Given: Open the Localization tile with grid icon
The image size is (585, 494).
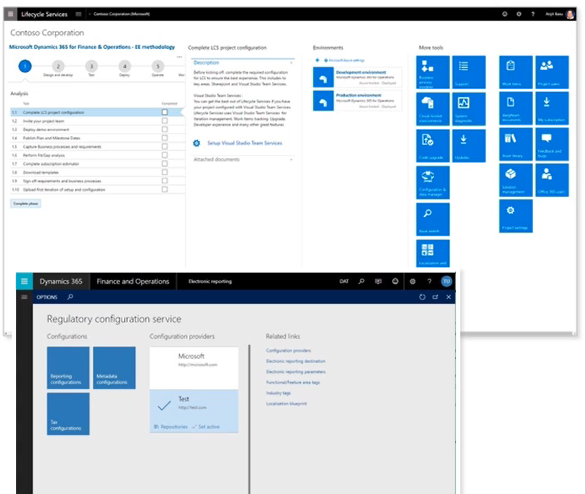Looking at the screenshot, I should pyautogui.click(x=433, y=253).
